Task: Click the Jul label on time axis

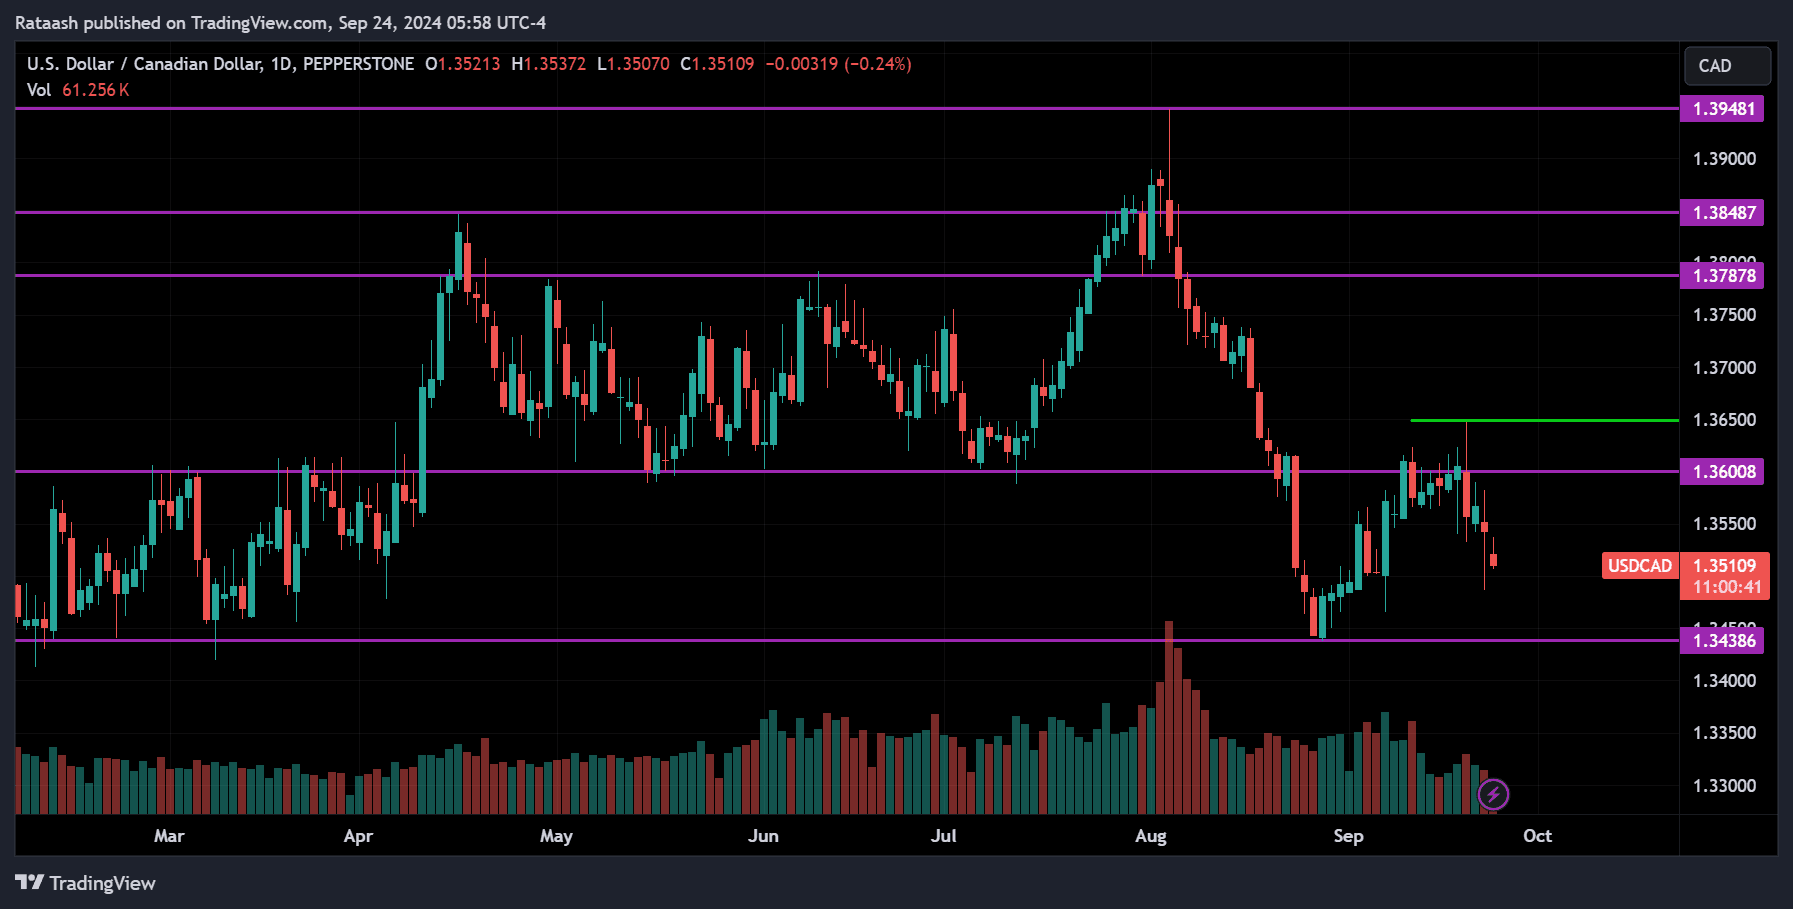Action: click(944, 836)
